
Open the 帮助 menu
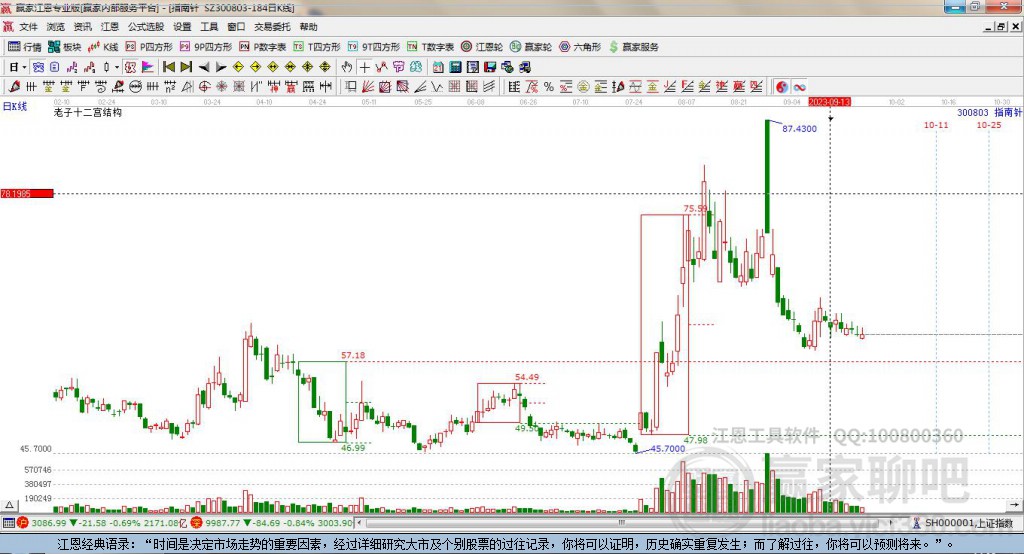(x=308, y=27)
